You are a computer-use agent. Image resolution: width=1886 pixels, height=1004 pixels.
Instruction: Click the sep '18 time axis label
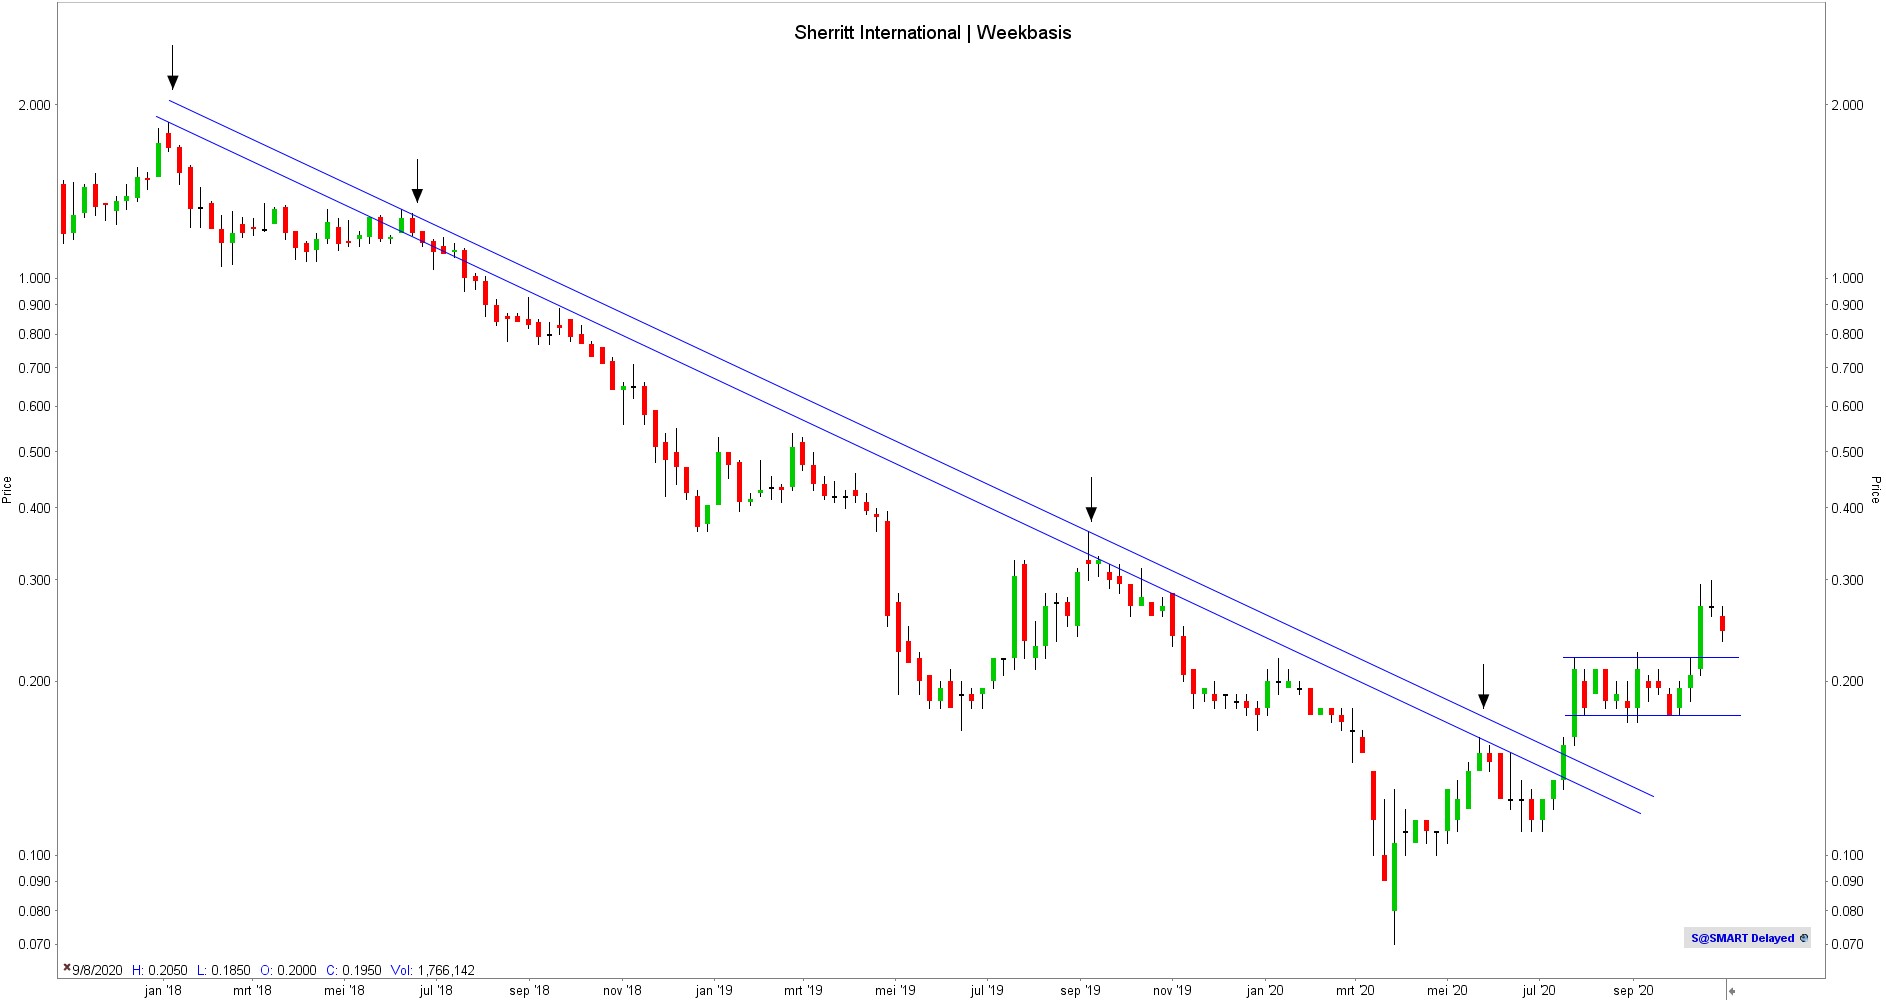pos(529,991)
